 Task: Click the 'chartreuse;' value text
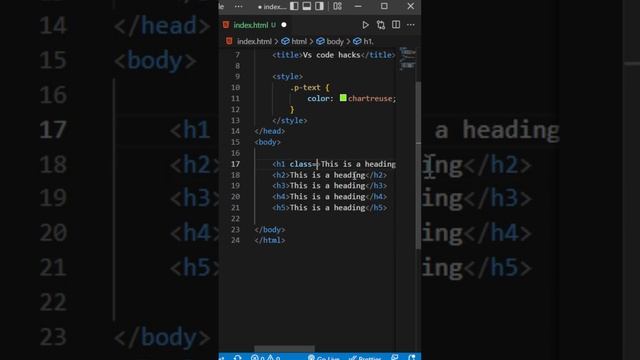(x=372, y=98)
